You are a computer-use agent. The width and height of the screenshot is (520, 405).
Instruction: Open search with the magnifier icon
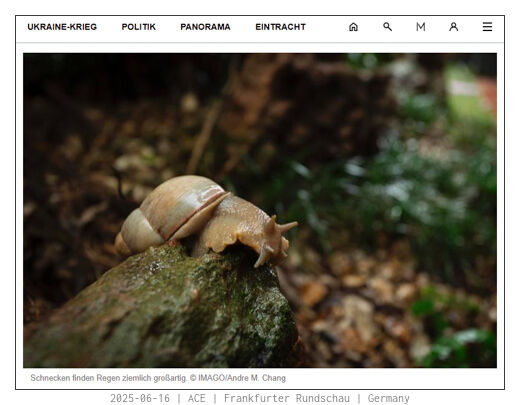click(x=387, y=27)
